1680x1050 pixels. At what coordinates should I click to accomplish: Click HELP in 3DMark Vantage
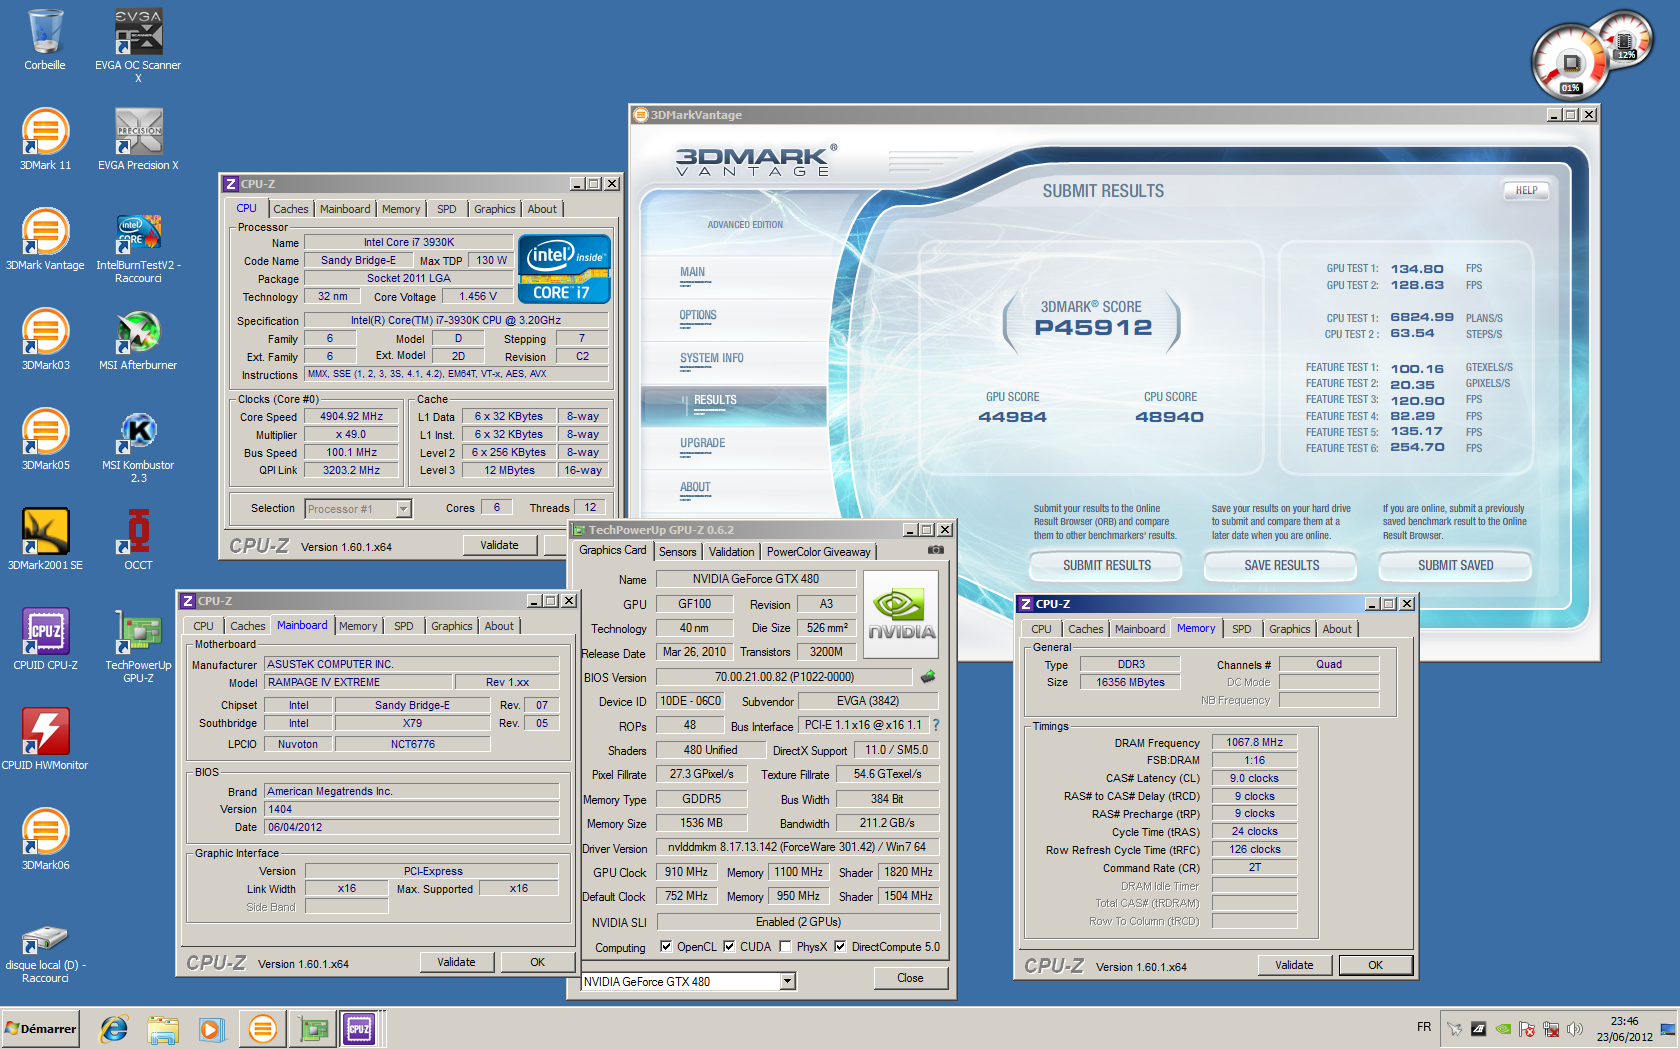(x=1526, y=190)
